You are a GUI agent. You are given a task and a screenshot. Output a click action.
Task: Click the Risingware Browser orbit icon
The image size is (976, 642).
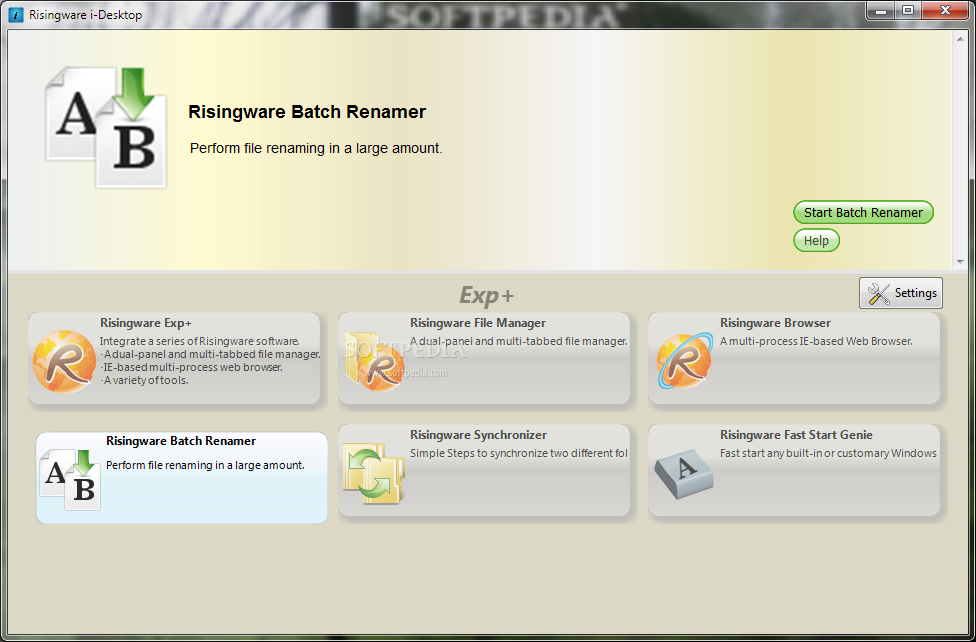[685, 361]
